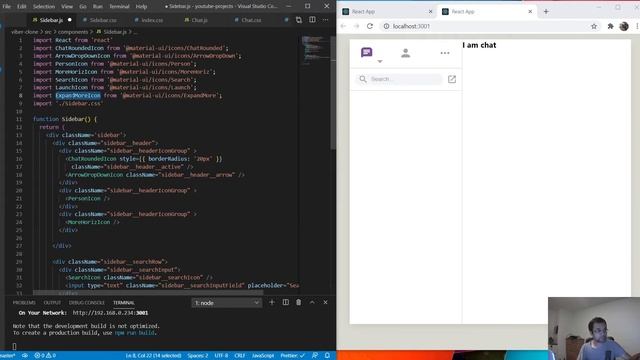The width and height of the screenshot is (640, 360).
Task: Open the browser Extensions puzzle icon
Action: 611,26
